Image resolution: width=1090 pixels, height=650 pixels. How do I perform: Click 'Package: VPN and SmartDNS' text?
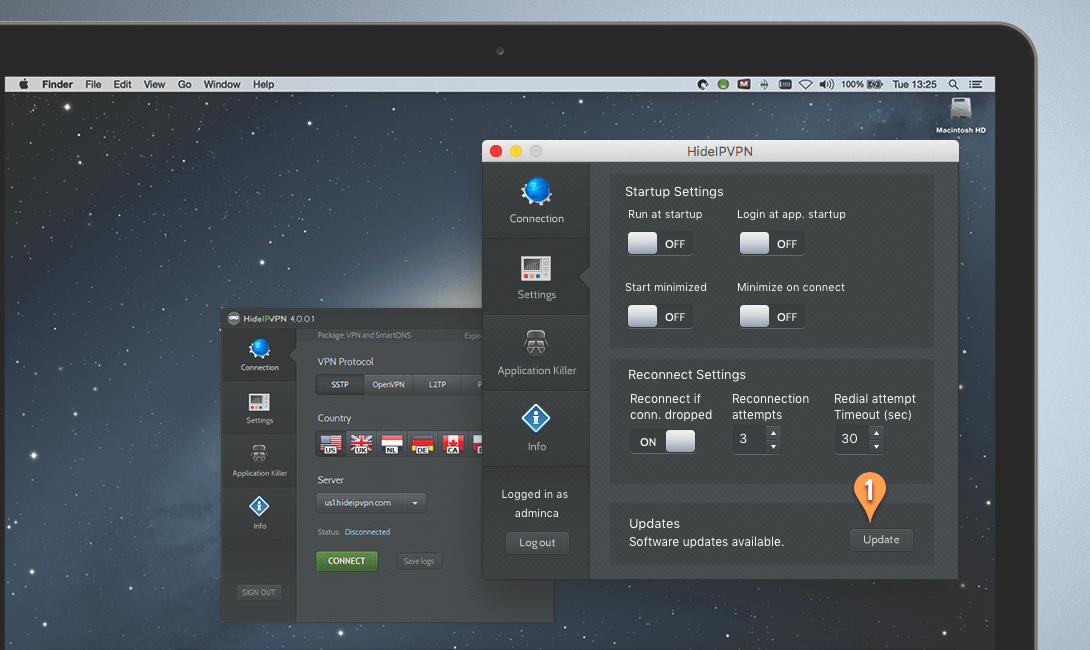pyautogui.click(x=364, y=335)
